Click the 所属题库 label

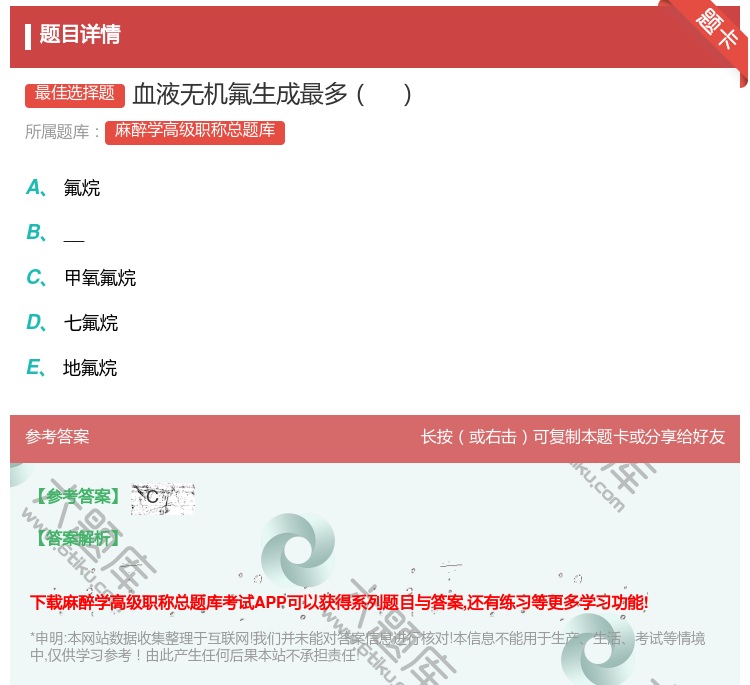click(62, 132)
